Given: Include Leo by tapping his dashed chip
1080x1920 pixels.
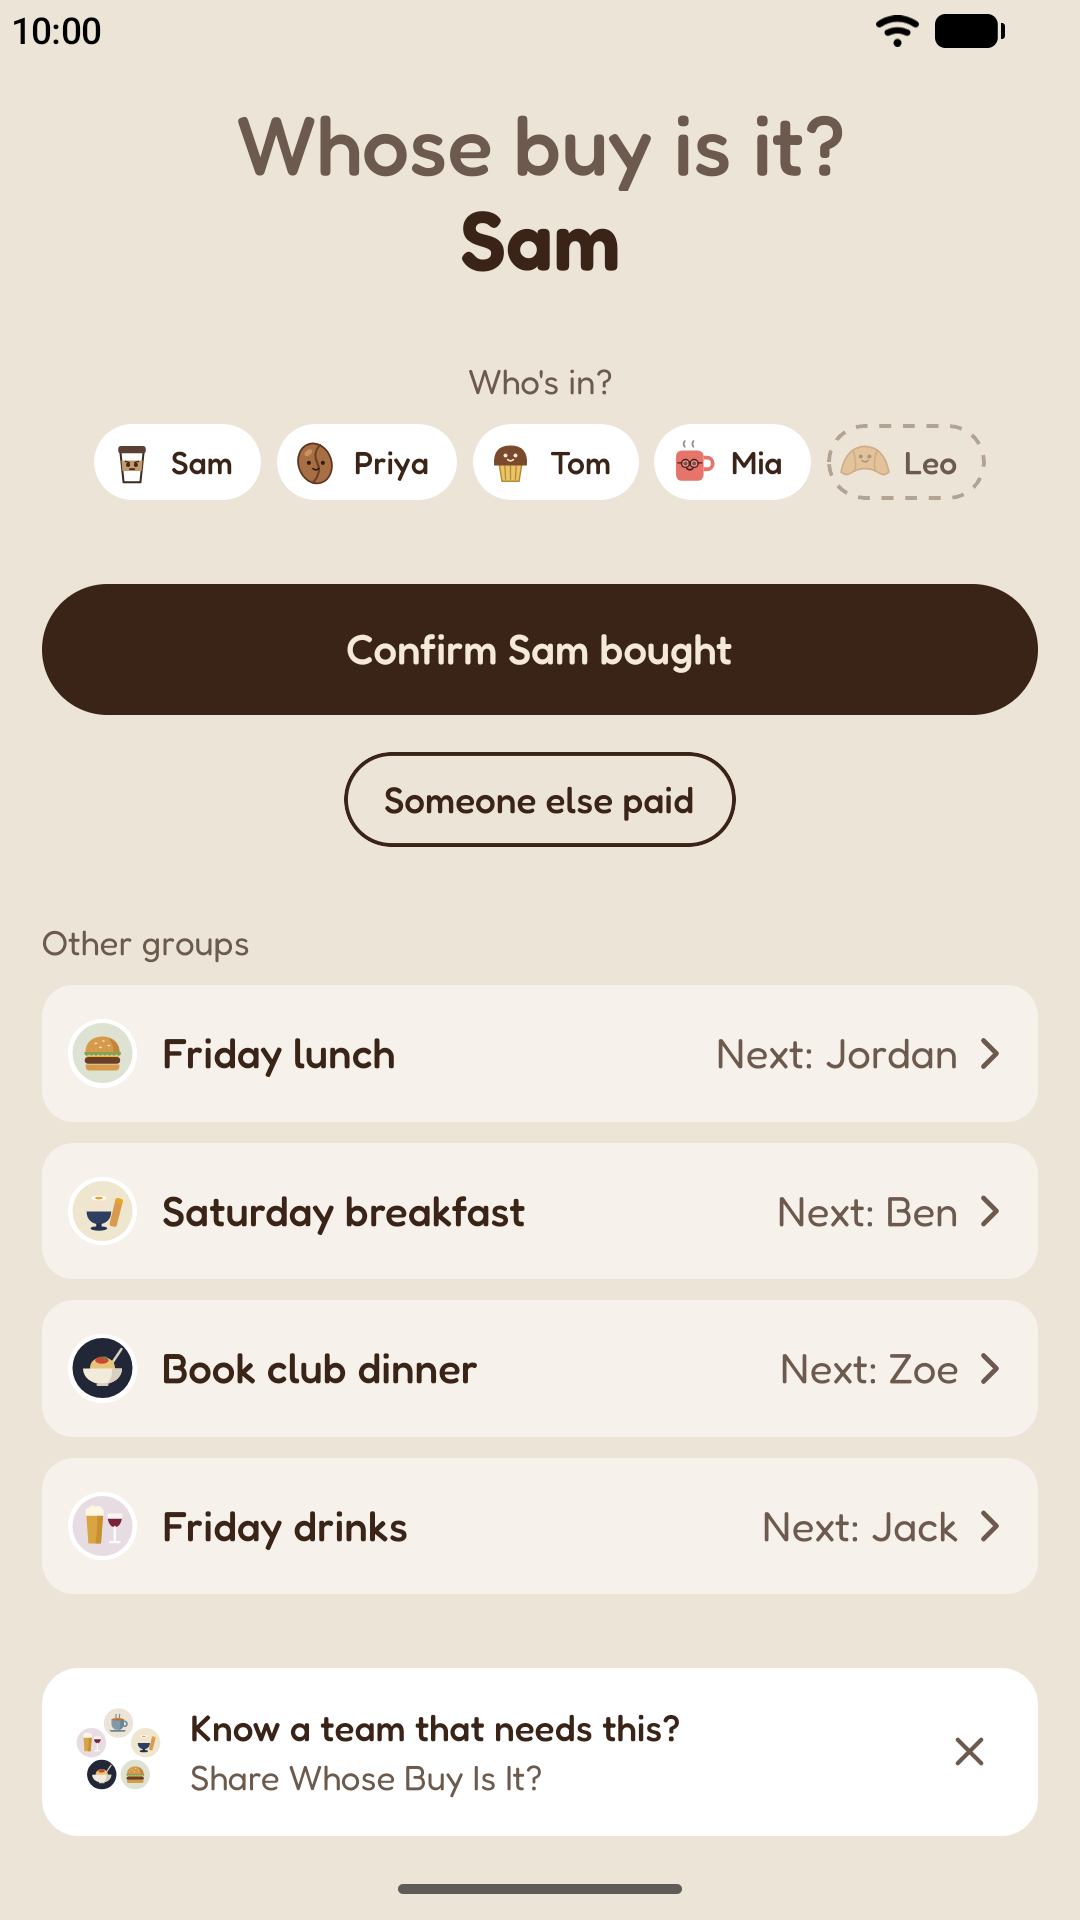Looking at the screenshot, I should 906,463.
